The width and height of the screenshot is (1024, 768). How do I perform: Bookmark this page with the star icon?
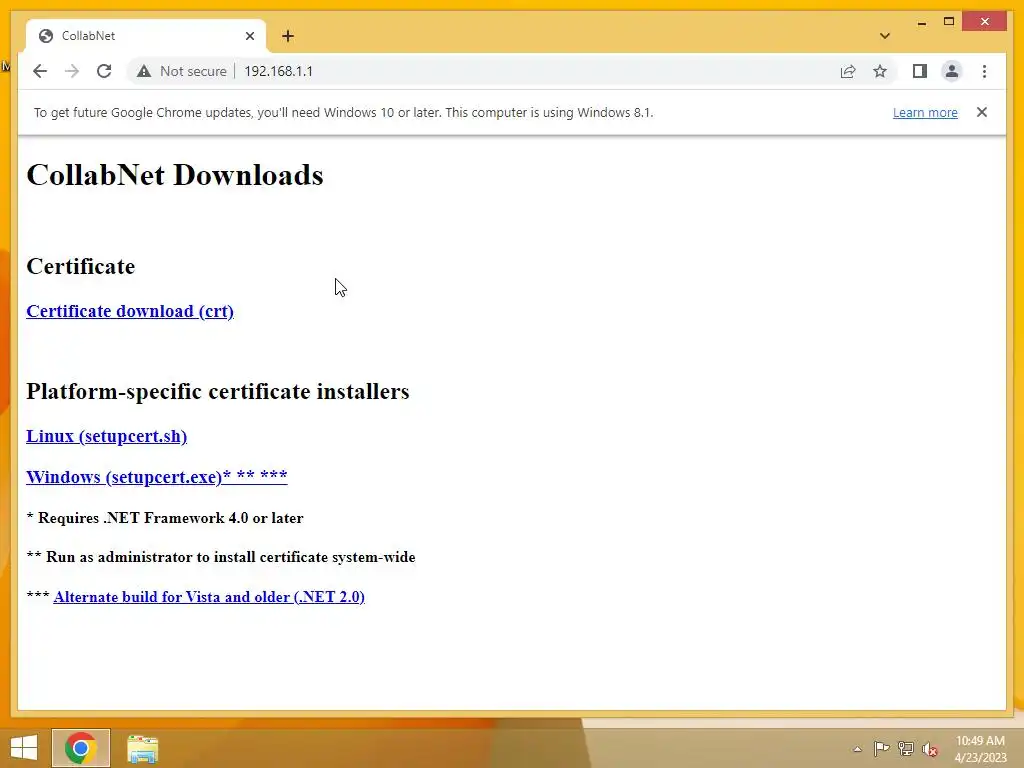click(880, 71)
